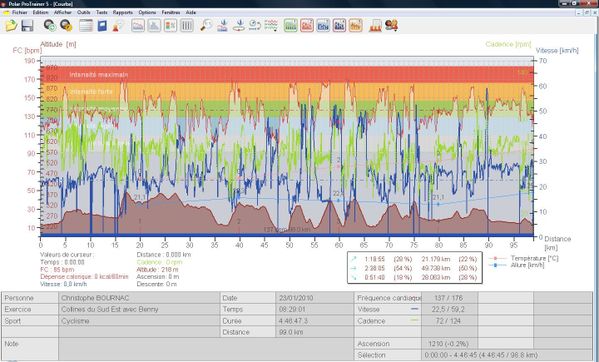599x362 pixels.
Task: Open the light blue chart report icon
Action: pos(323,26)
